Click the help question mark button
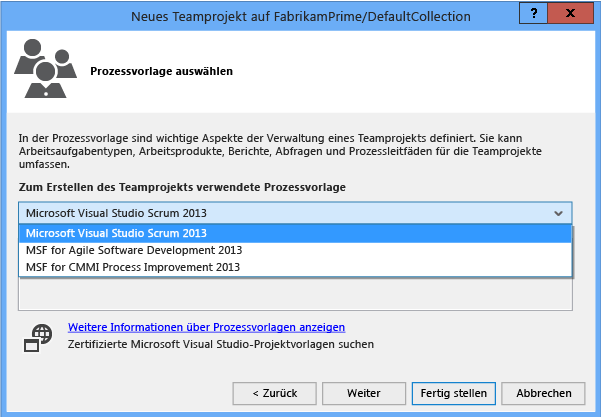 [x=534, y=13]
